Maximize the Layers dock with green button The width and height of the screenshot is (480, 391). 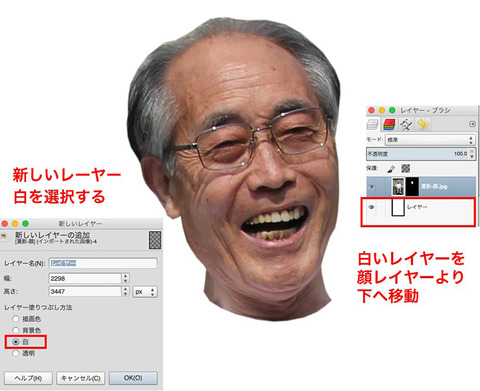[392, 110]
